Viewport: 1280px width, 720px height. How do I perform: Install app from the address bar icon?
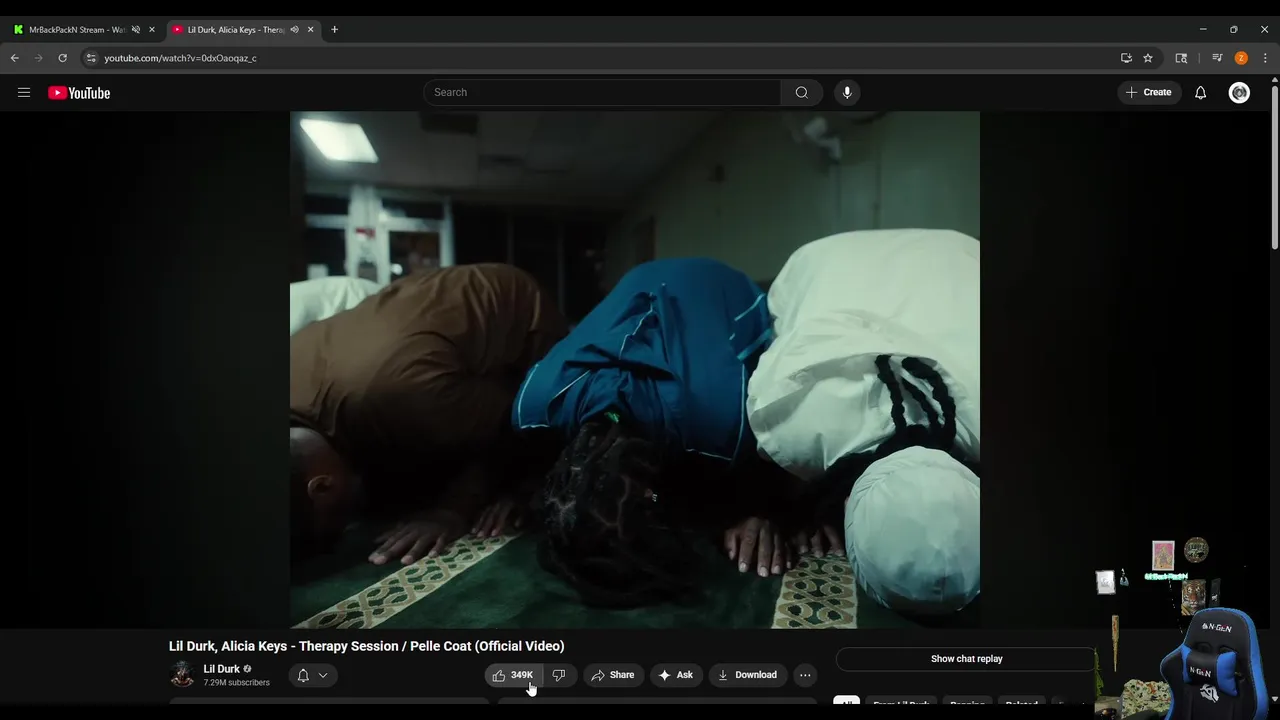tap(1126, 58)
